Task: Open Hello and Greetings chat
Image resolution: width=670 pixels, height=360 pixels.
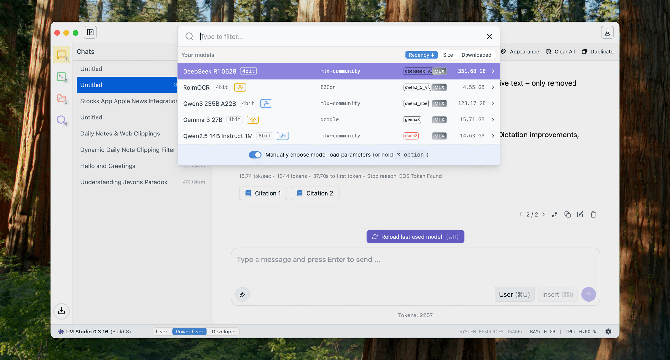Action: click(x=142, y=166)
